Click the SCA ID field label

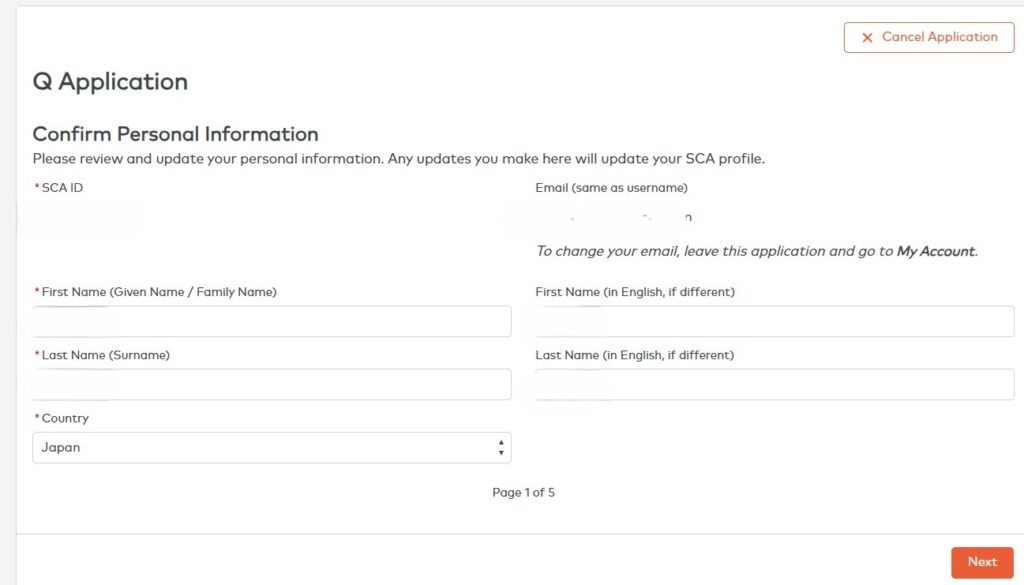pyautogui.click(x=59, y=188)
